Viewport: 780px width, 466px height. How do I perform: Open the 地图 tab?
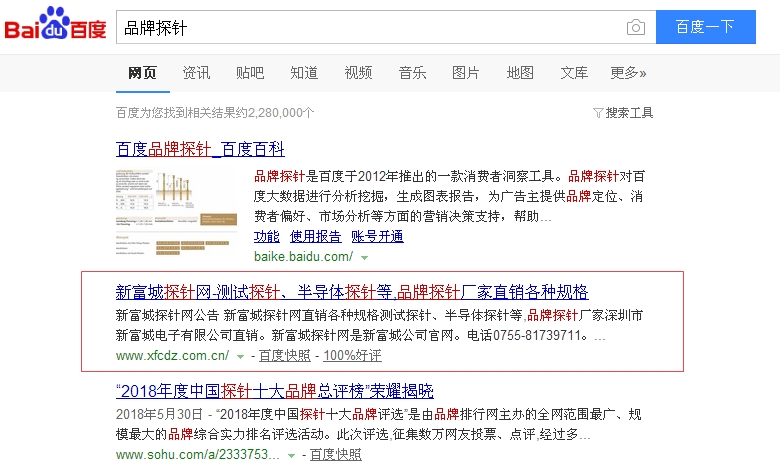coord(520,73)
